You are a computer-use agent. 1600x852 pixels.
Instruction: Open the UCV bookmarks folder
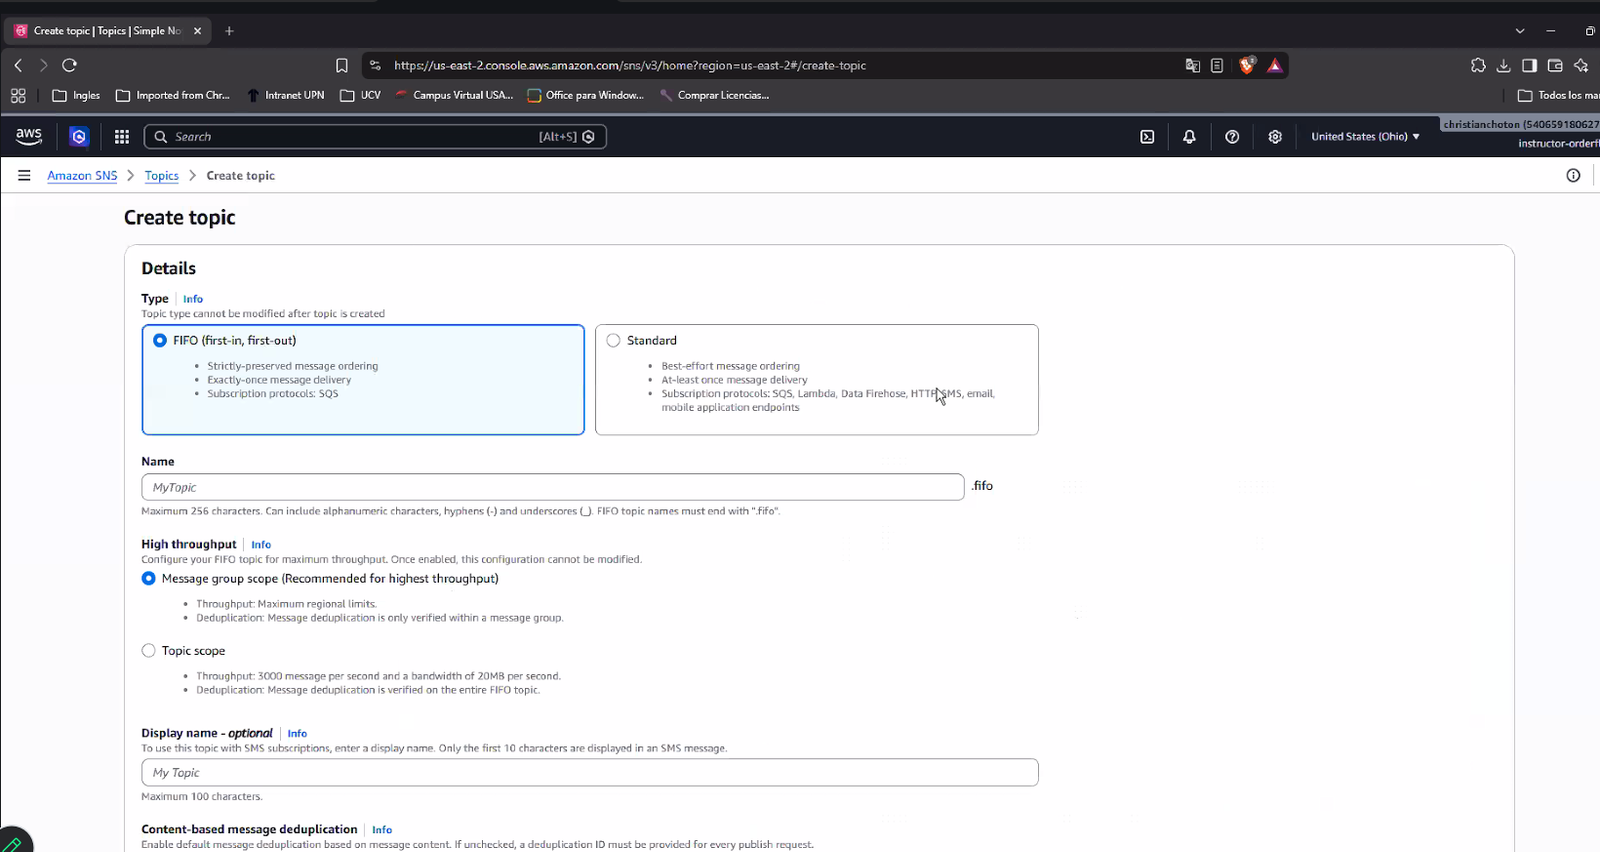(361, 96)
